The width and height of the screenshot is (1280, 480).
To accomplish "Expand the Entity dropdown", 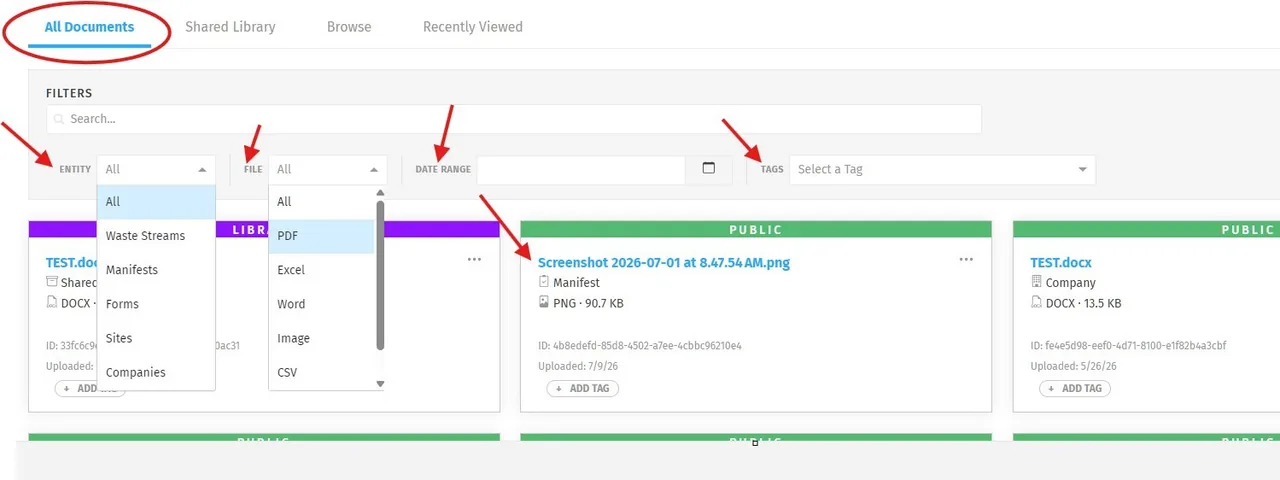I will (156, 169).
